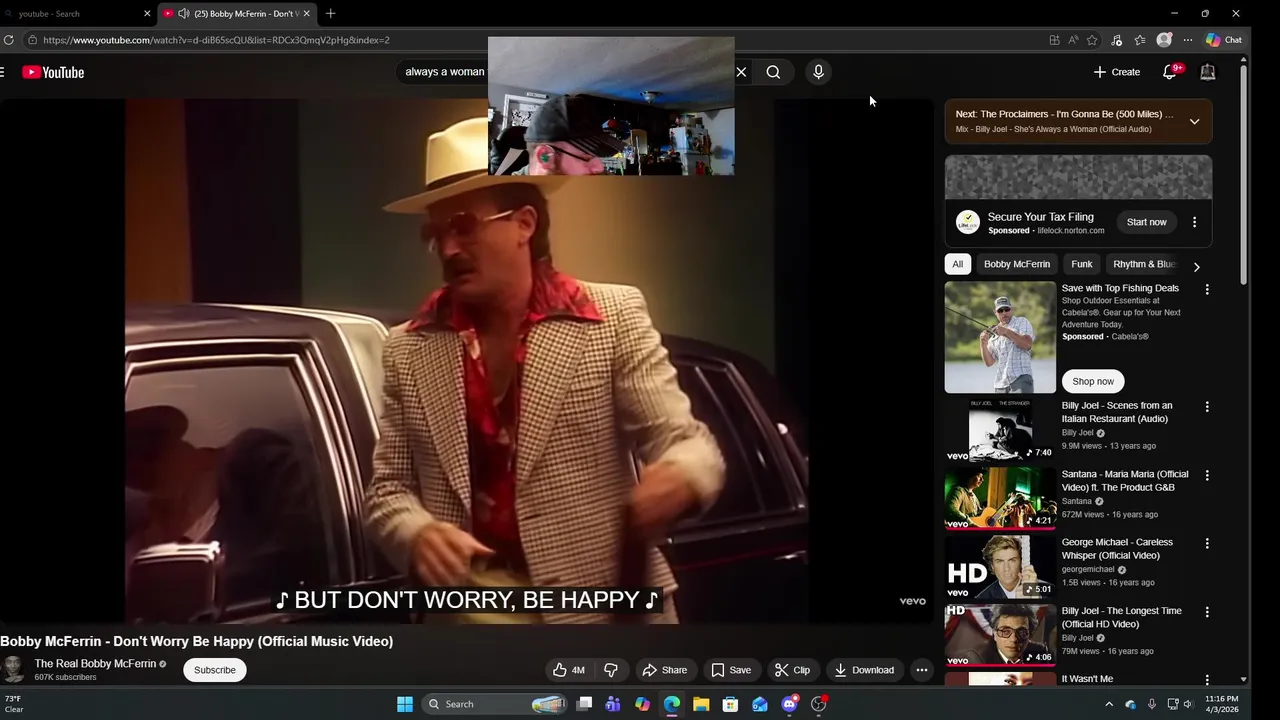Open the Cabela's fishing ad thumbnail
Image resolution: width=1280 pixels, height=720 pixels.
click(x=1000, y=337)
